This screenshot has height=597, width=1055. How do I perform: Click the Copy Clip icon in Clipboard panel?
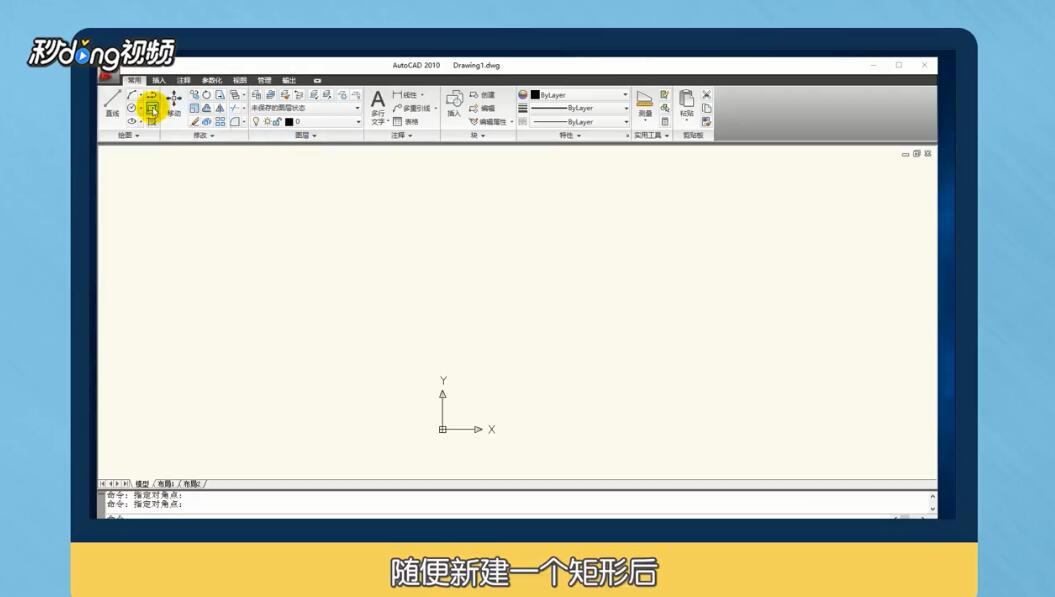(x=706, y=108)
